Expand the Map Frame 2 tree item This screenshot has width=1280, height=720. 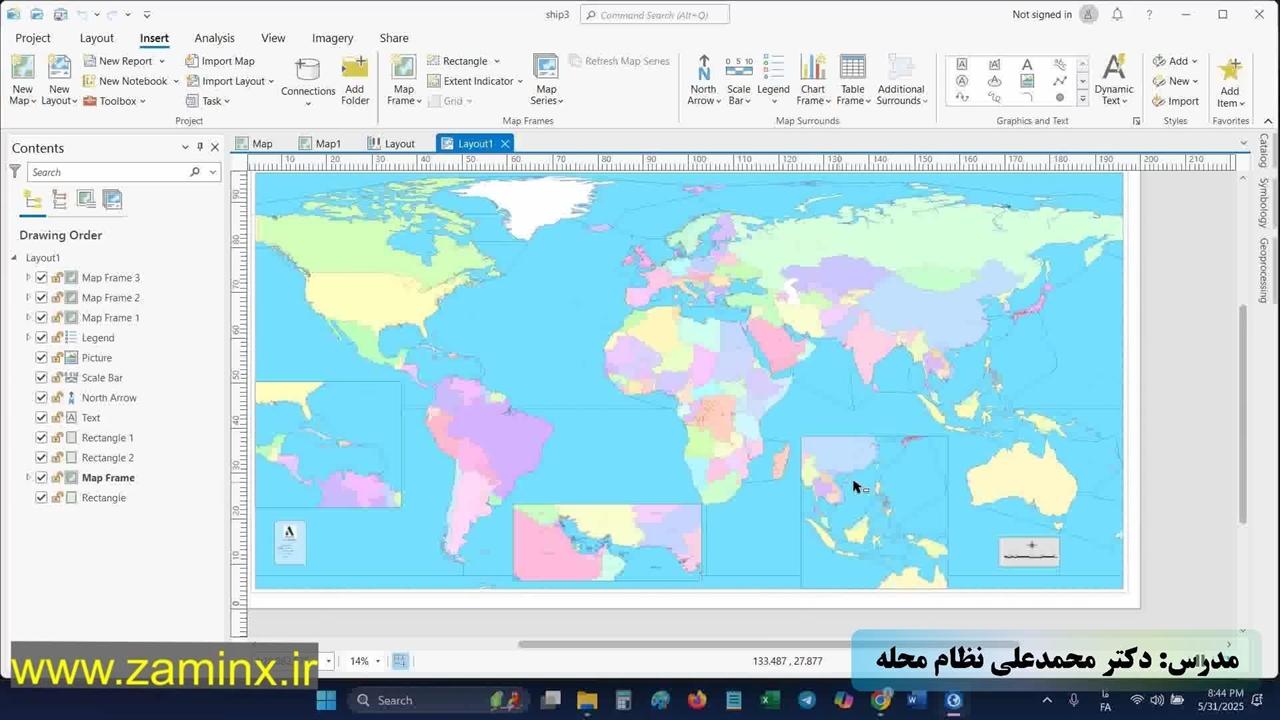[28, 298]
